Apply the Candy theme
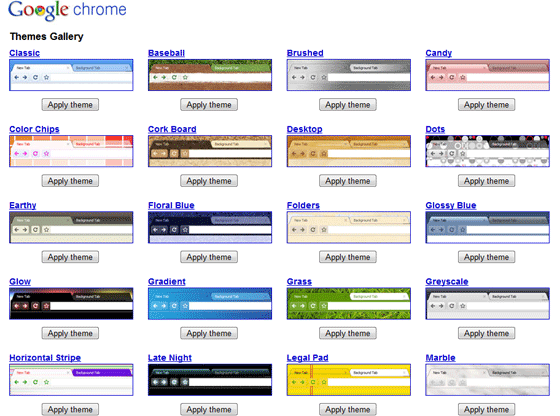 click(x=486, y=105)
